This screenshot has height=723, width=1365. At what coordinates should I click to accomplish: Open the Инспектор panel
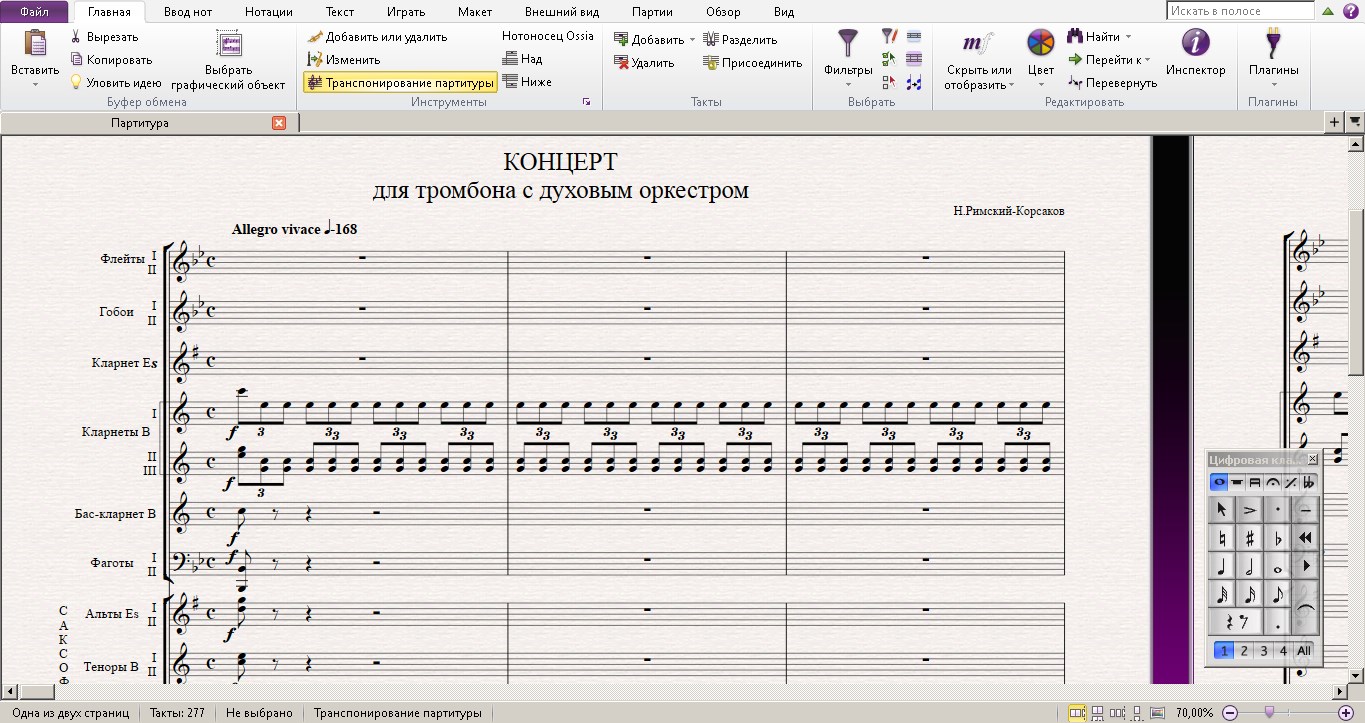point(1195,52)
